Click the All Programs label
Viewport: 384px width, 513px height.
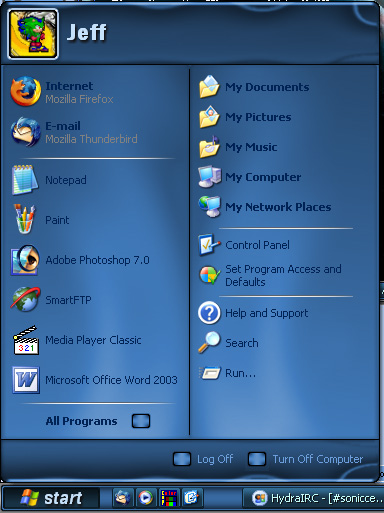click(81, 421)
